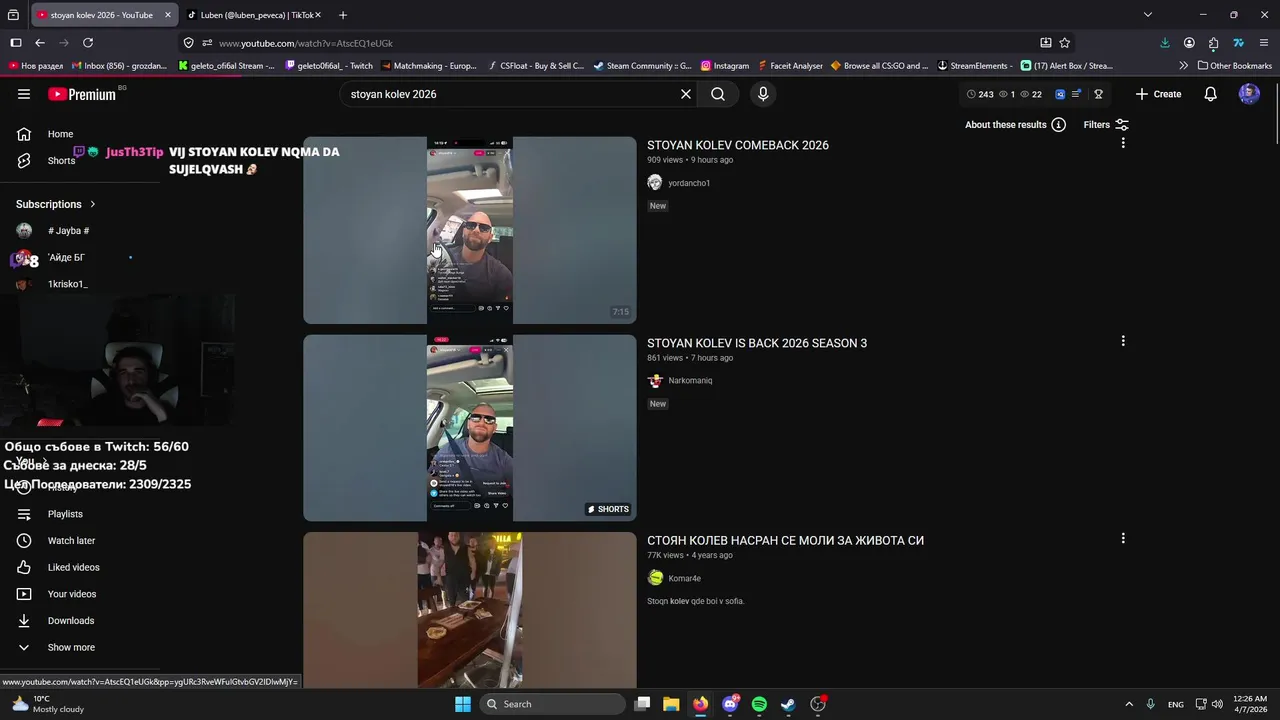This screenshot has height=720, width=1280.
Task: Expand the Subscriptions section chevron
Action: (93, 204)
